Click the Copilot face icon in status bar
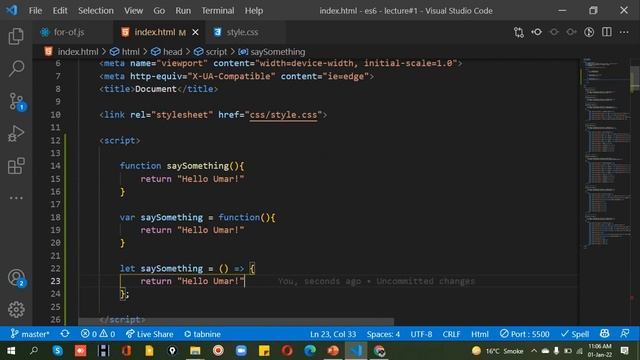This screenshot has height=360, width=640. [x=604, y=333]
